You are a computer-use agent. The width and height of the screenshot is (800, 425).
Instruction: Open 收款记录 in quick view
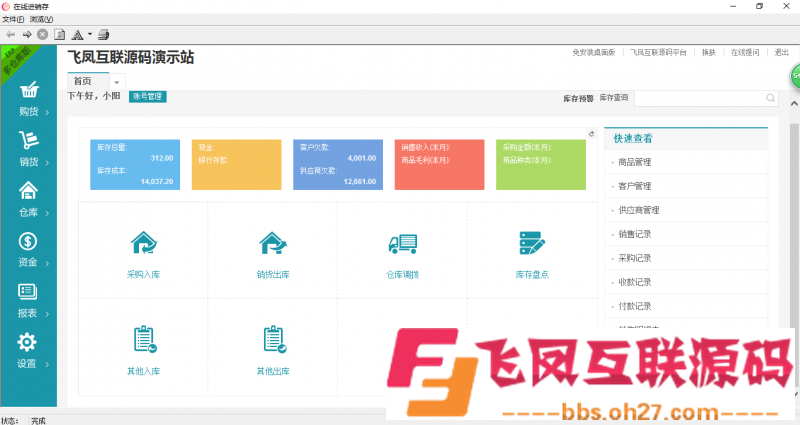(x=635, y=282)
